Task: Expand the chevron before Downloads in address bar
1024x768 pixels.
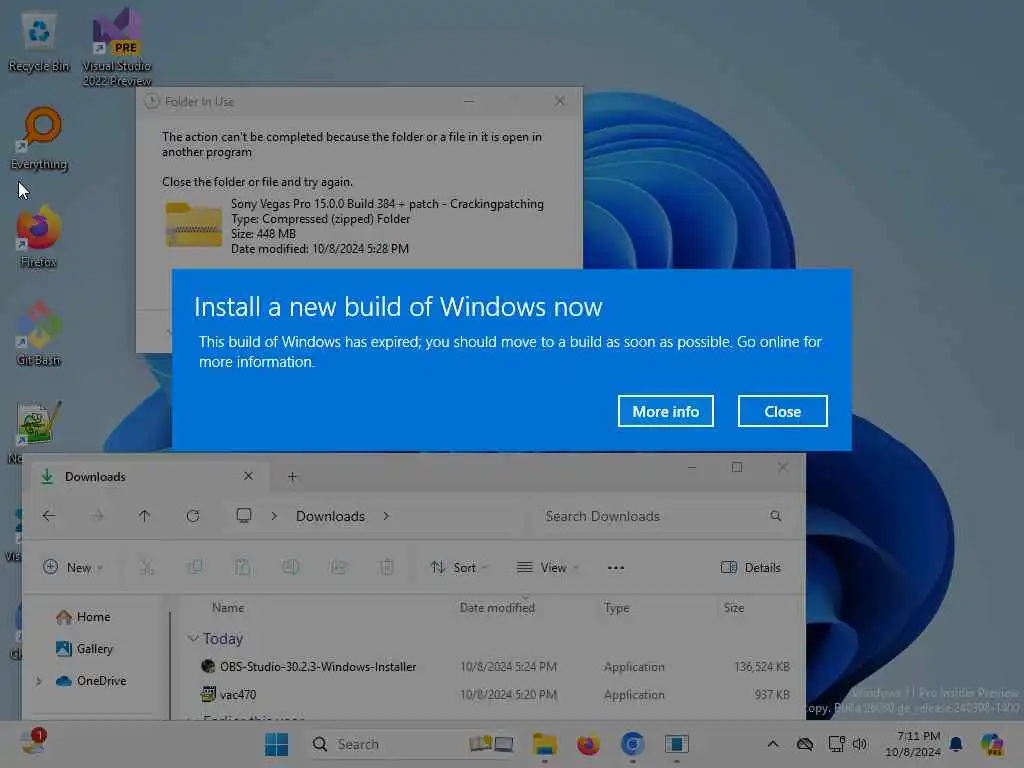Action: click(274, 516)
